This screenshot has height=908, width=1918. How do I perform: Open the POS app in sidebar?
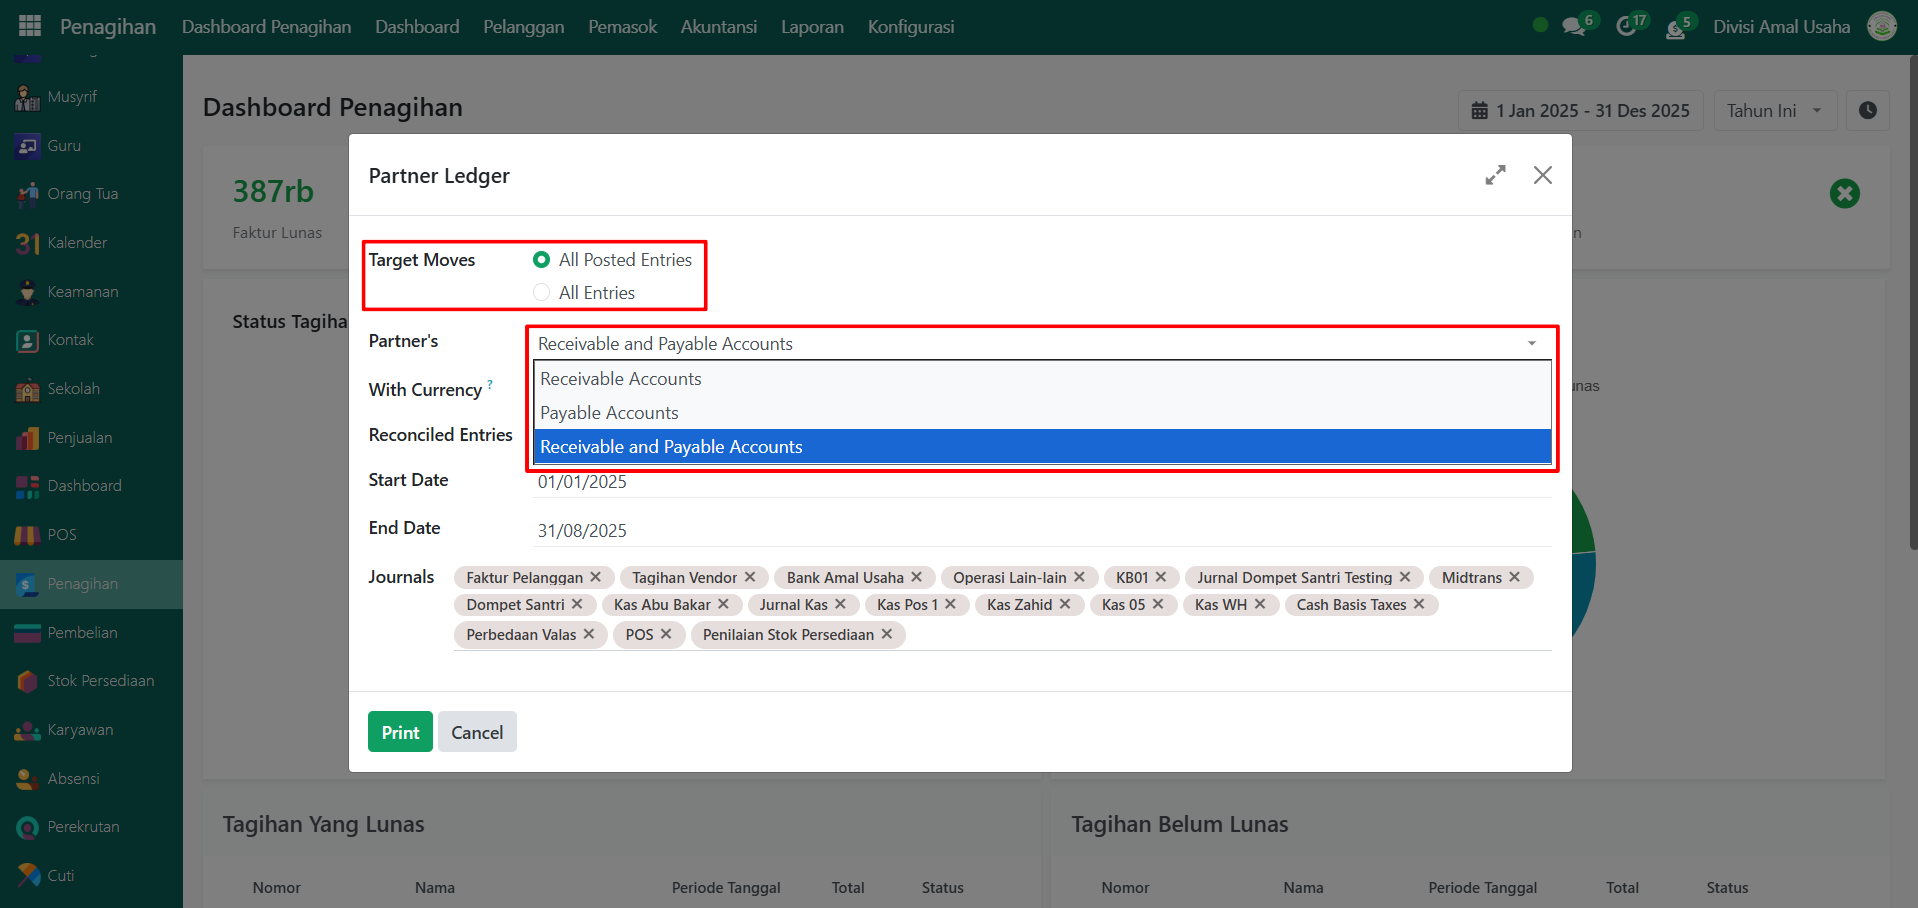point(61,535)
